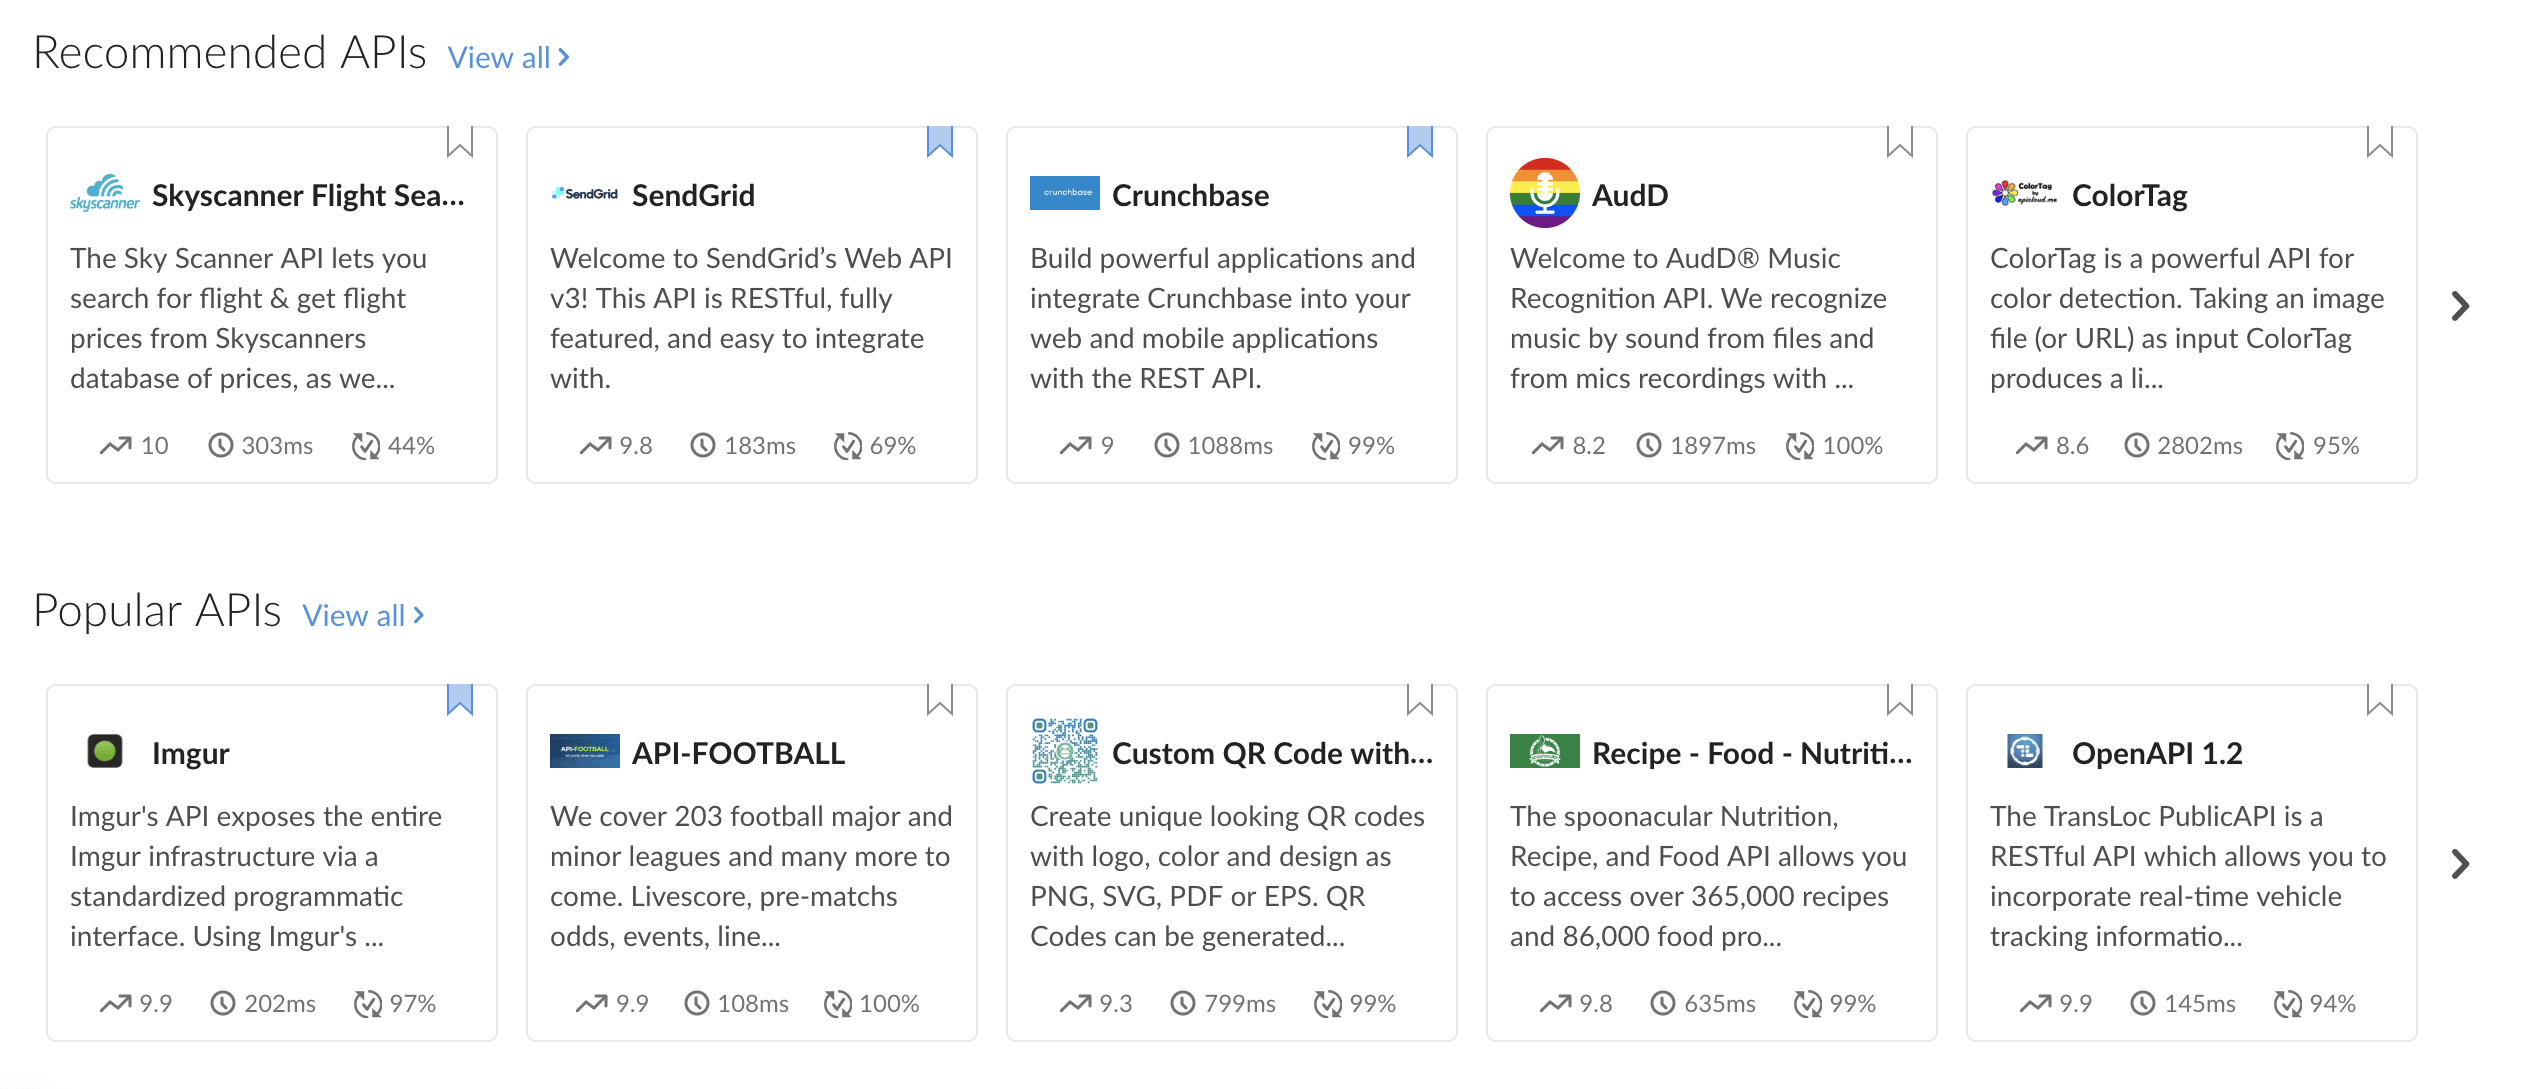
Task: Click Crunchbase popularity score 9 indicator
Action: point(1087,445)
